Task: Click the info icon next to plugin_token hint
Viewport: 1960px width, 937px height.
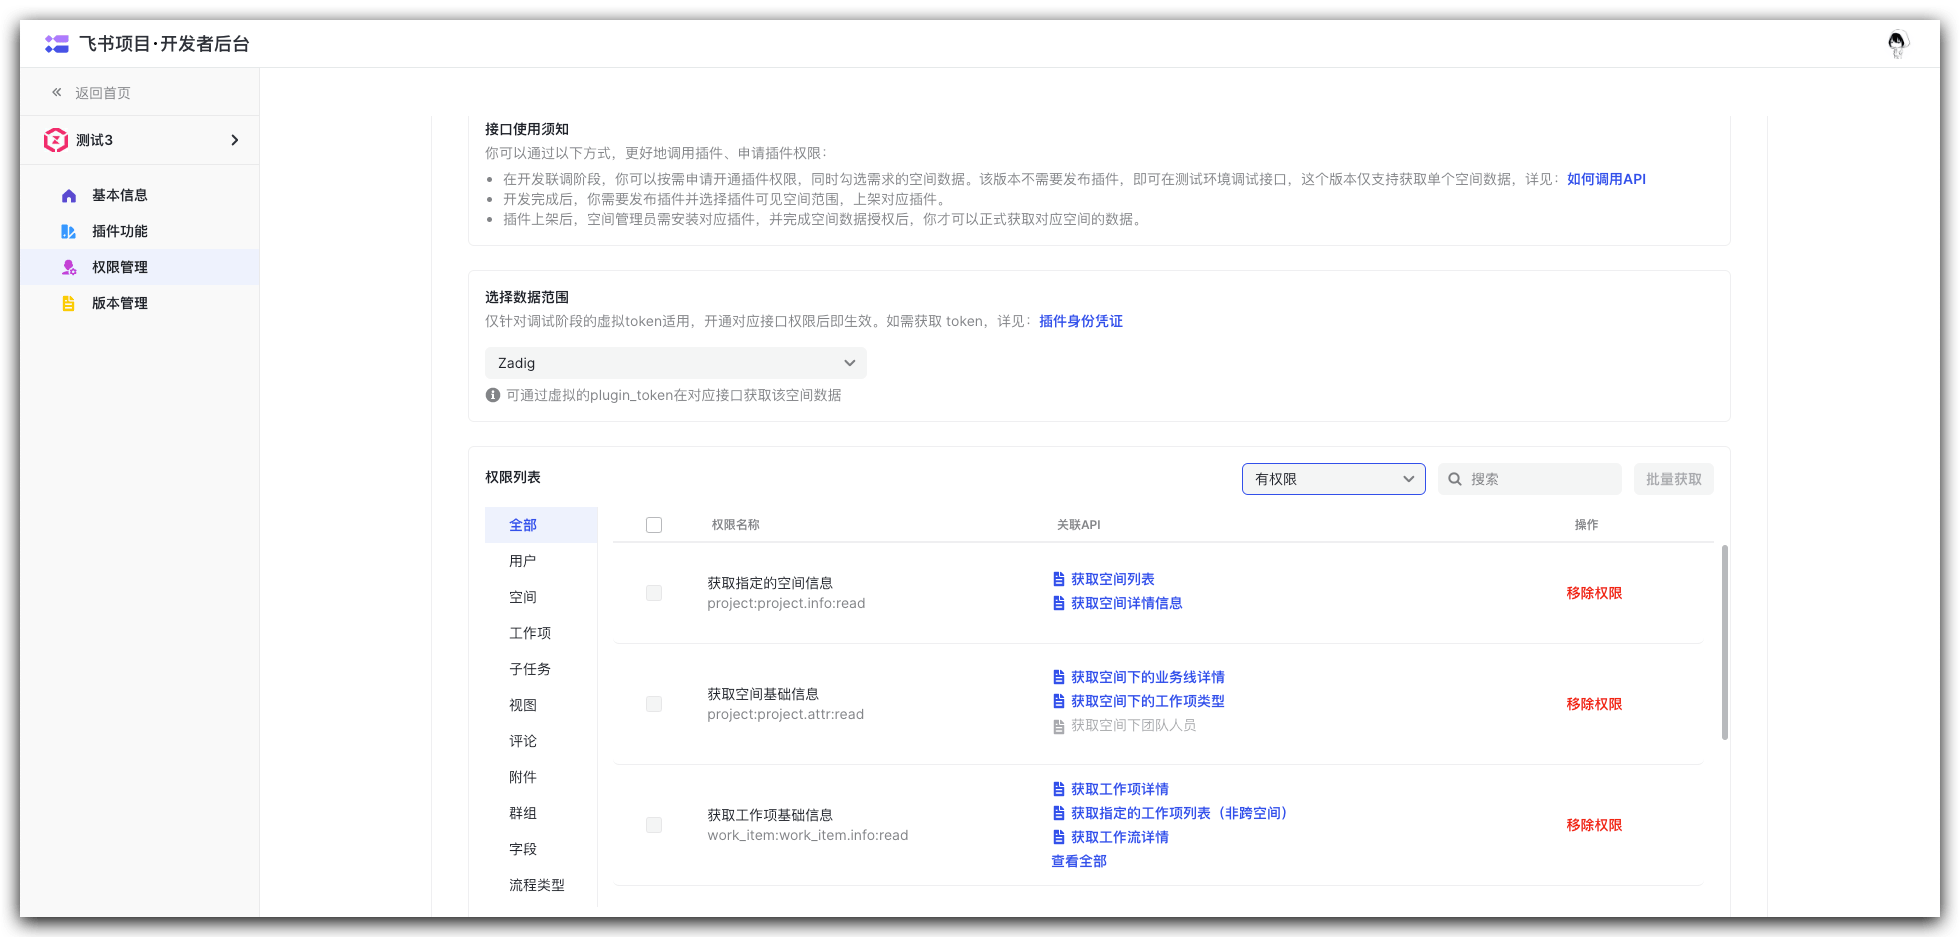Action: coord(492,395)
